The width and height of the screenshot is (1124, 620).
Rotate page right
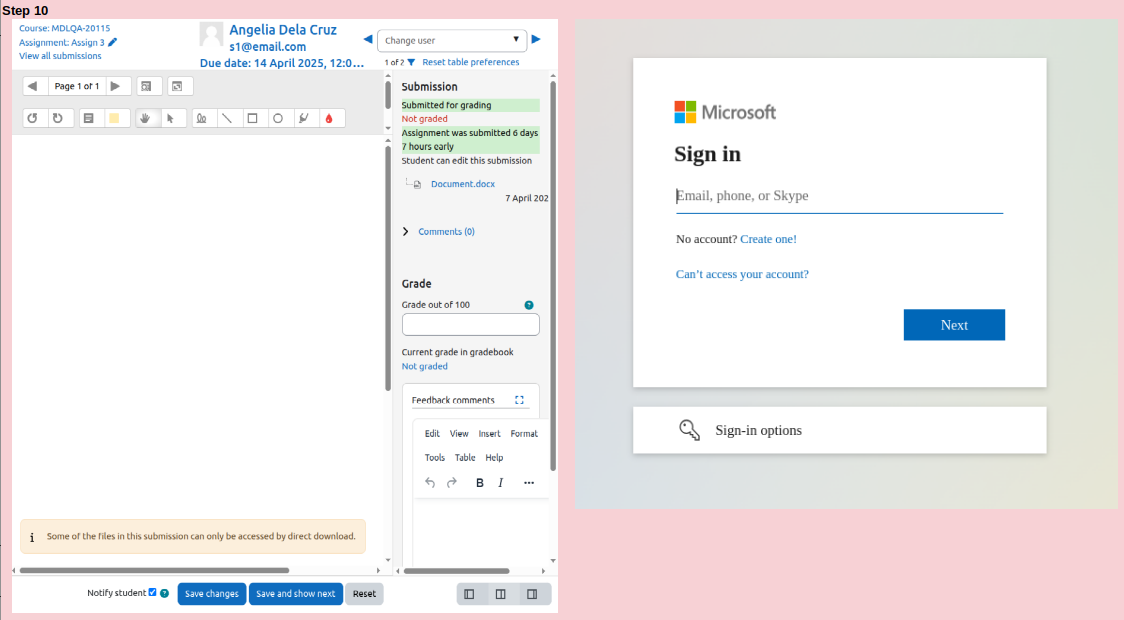(x=58, y=118)
